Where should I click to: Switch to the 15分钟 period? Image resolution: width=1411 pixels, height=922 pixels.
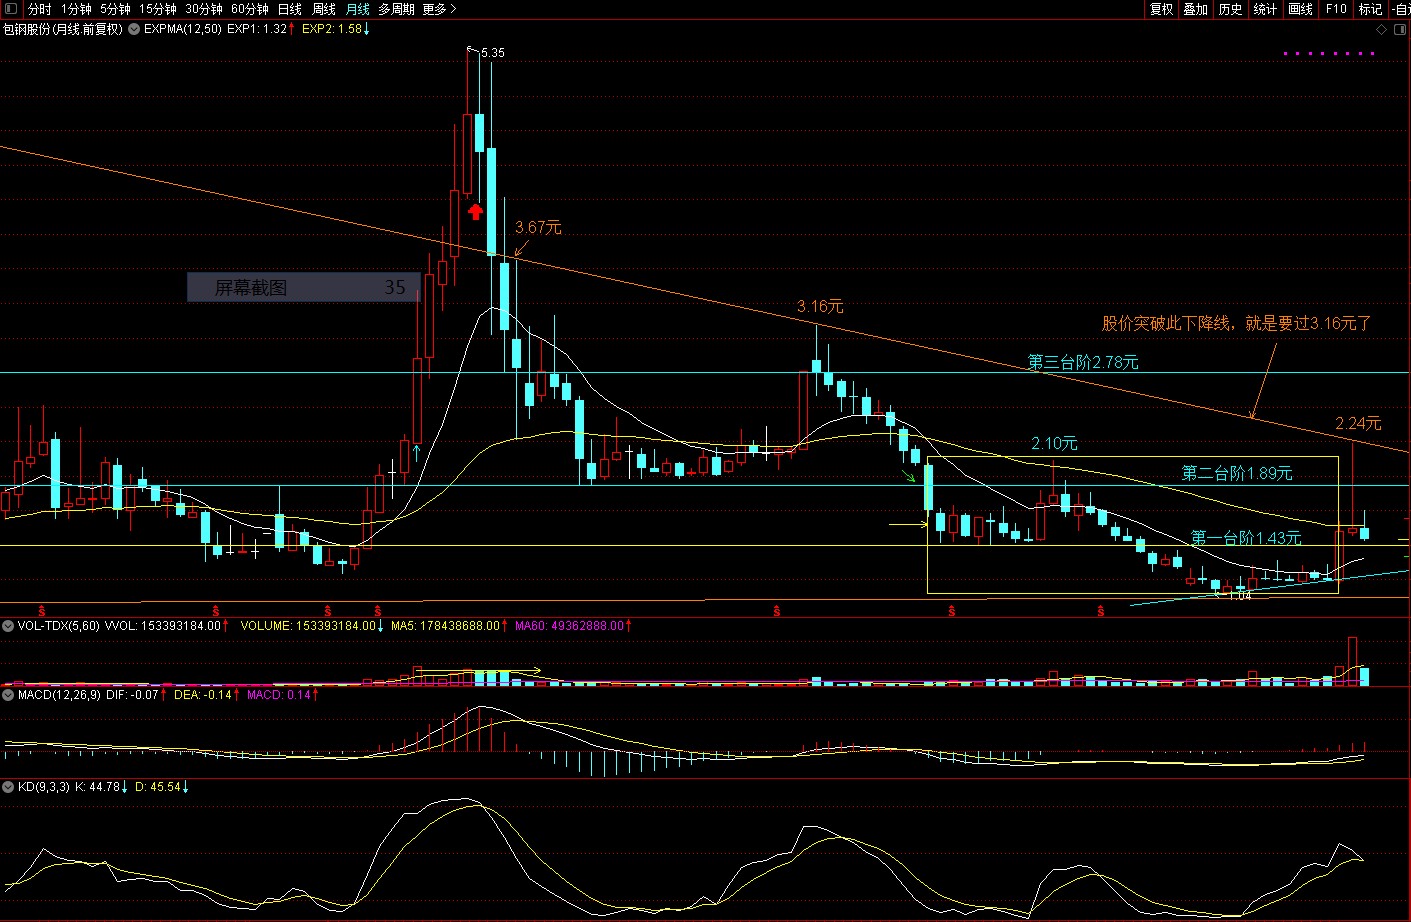[x=158, y=9]
